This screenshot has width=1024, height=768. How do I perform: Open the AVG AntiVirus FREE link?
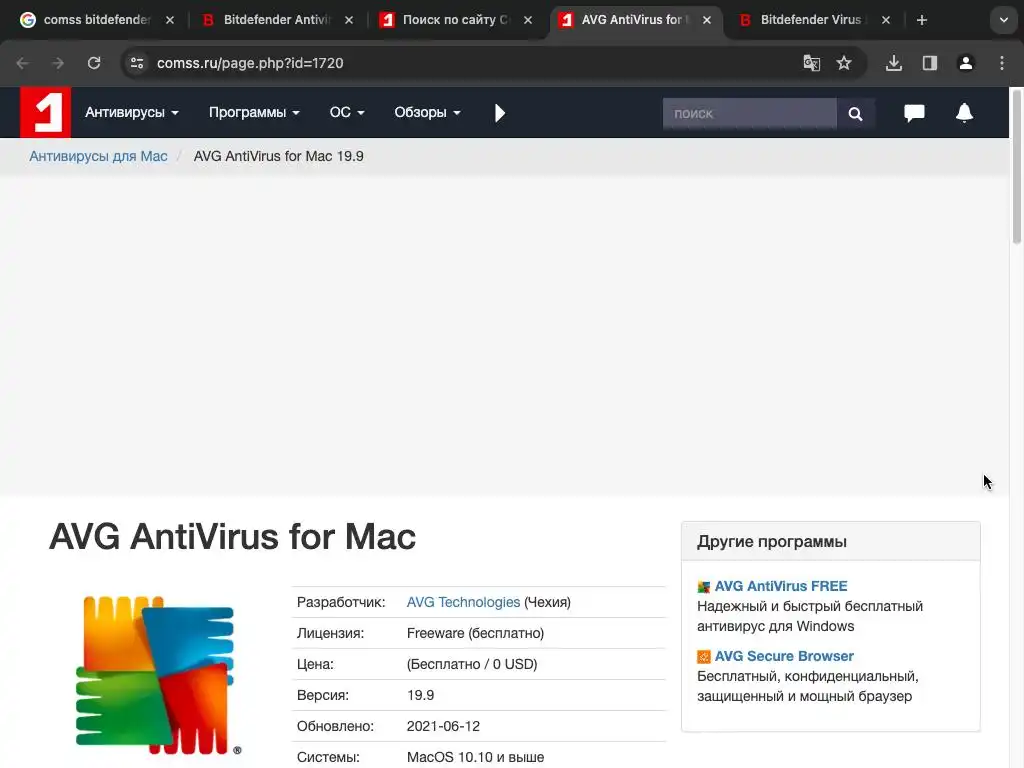pyautogui.click(x=780, y=586)
